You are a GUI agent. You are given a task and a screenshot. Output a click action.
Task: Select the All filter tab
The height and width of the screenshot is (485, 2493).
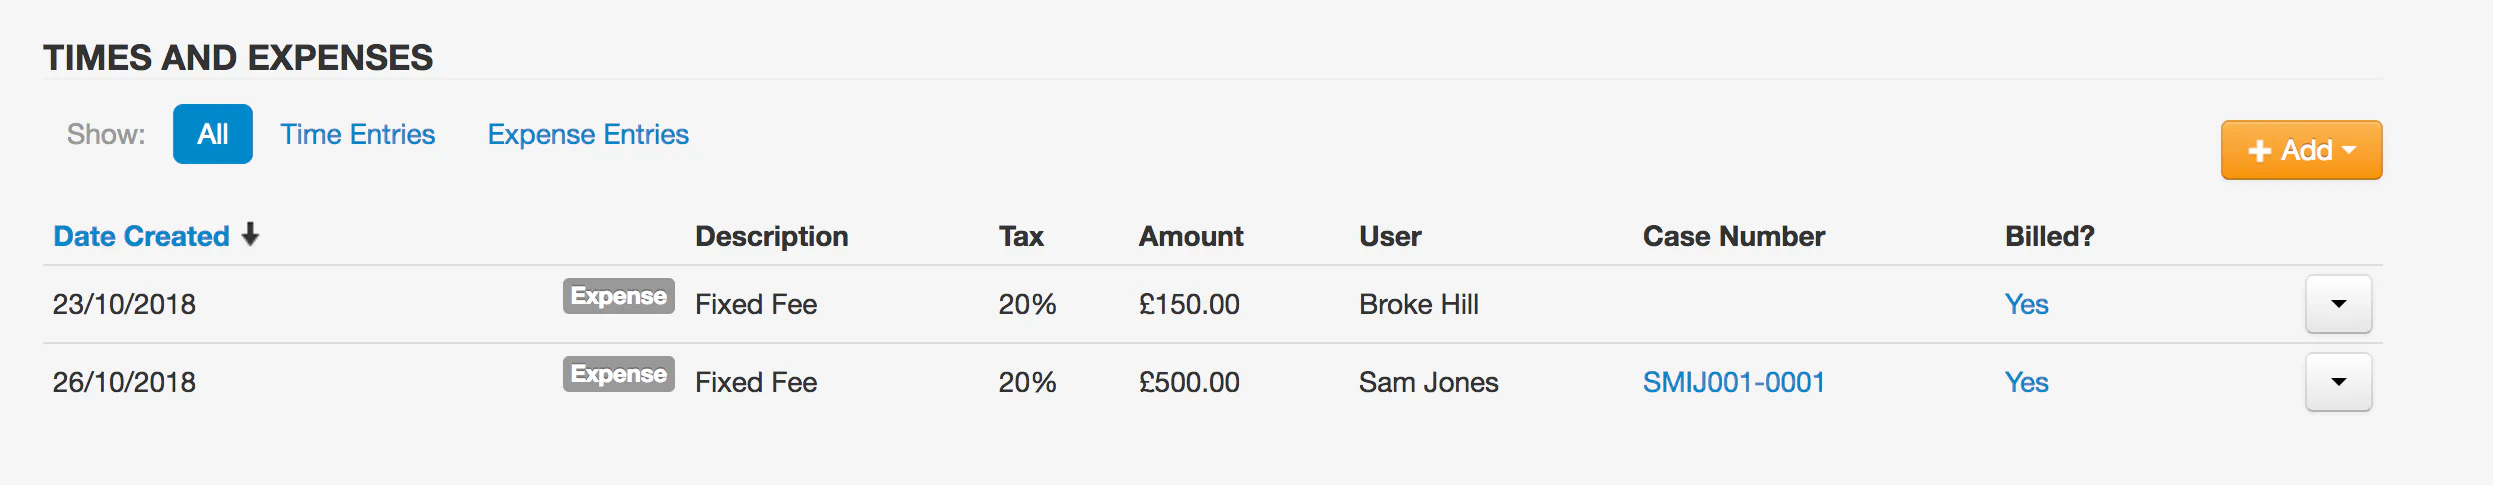(x=212, y=134)
